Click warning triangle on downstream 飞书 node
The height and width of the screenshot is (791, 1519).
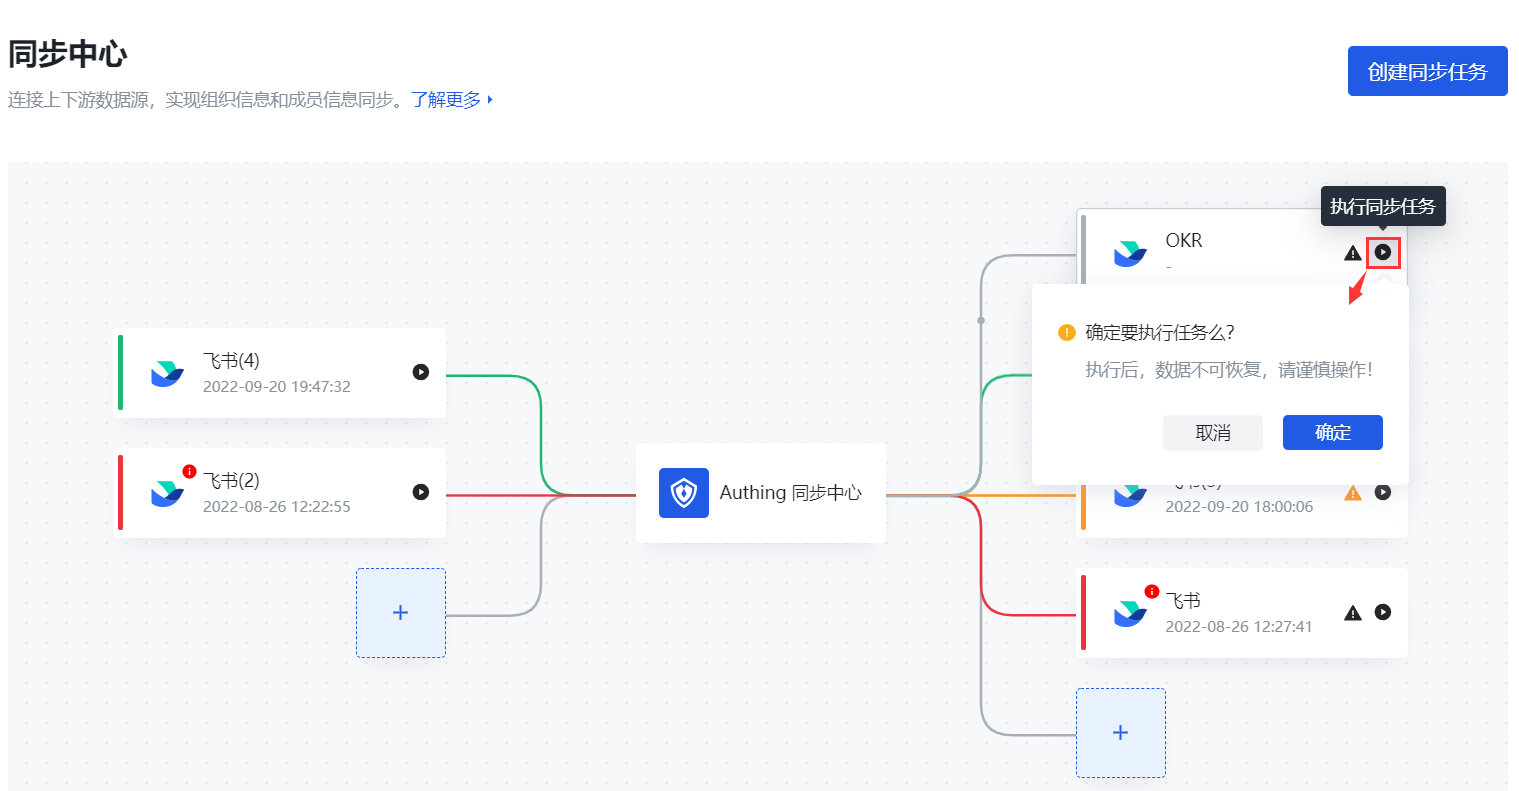coord(1353,613)
